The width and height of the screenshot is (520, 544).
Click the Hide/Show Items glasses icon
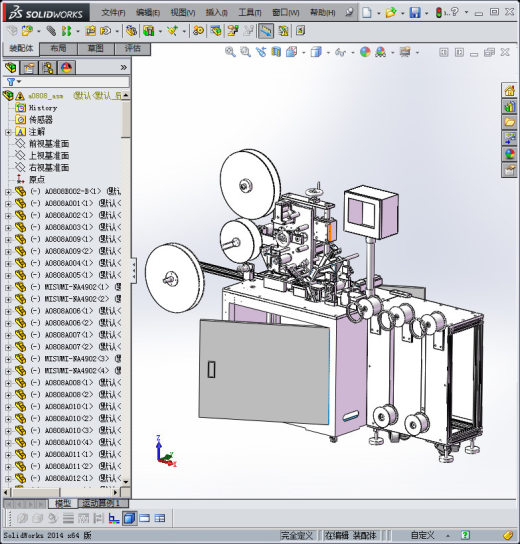click(340, 52)
